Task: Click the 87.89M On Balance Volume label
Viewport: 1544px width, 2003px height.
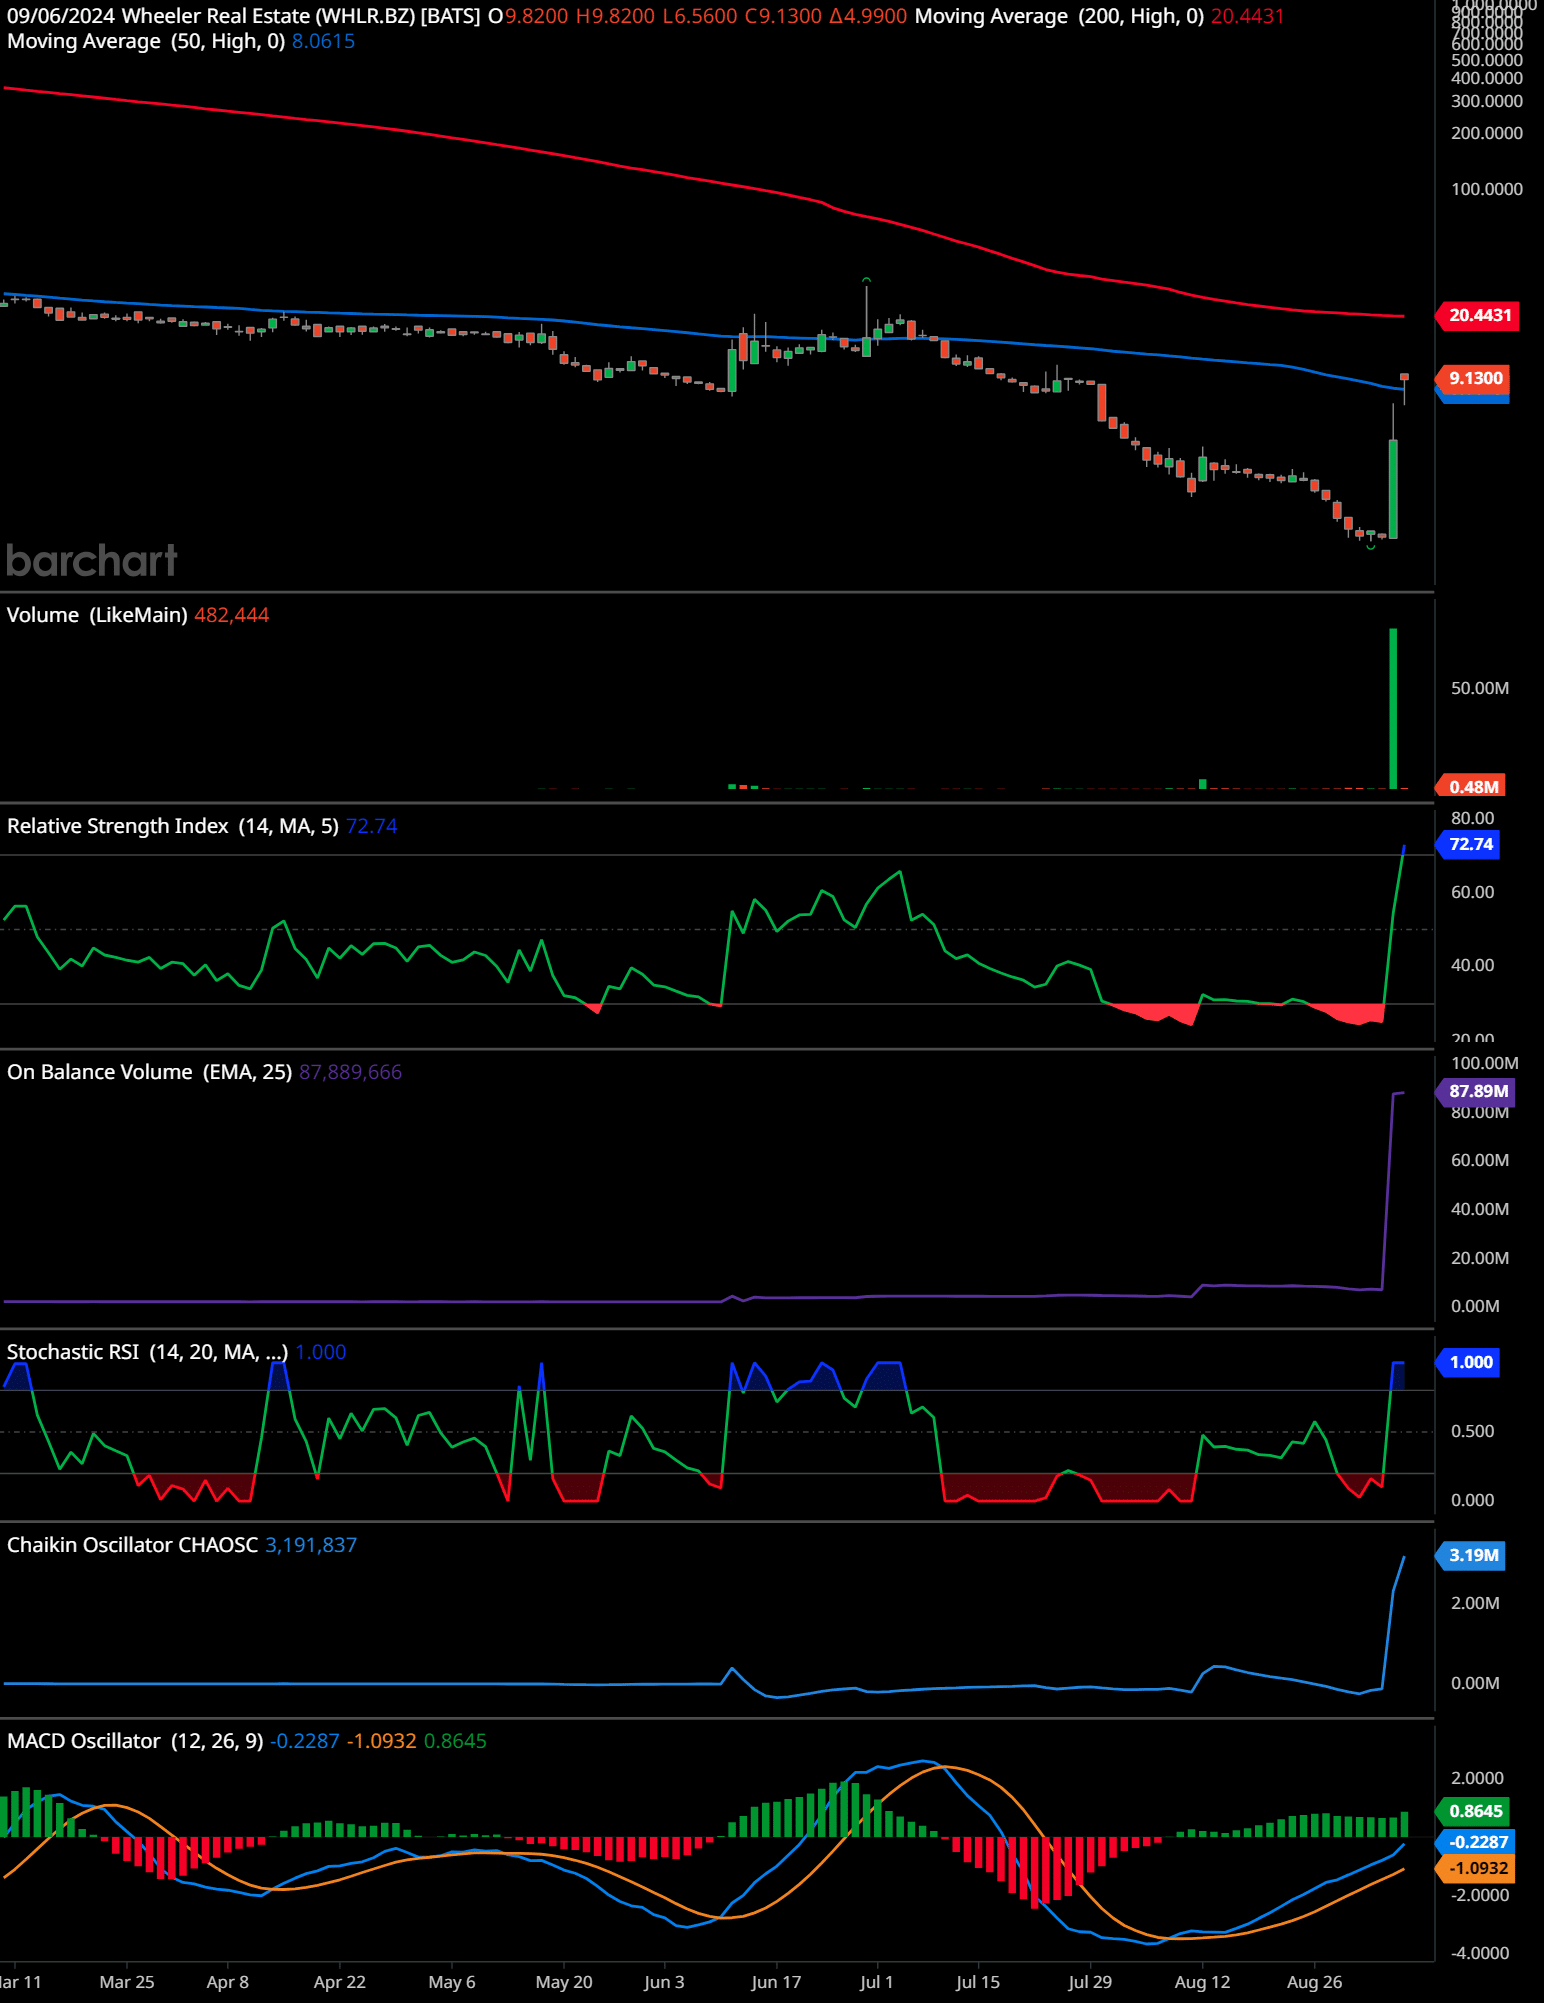Action: [1477, 1091]
